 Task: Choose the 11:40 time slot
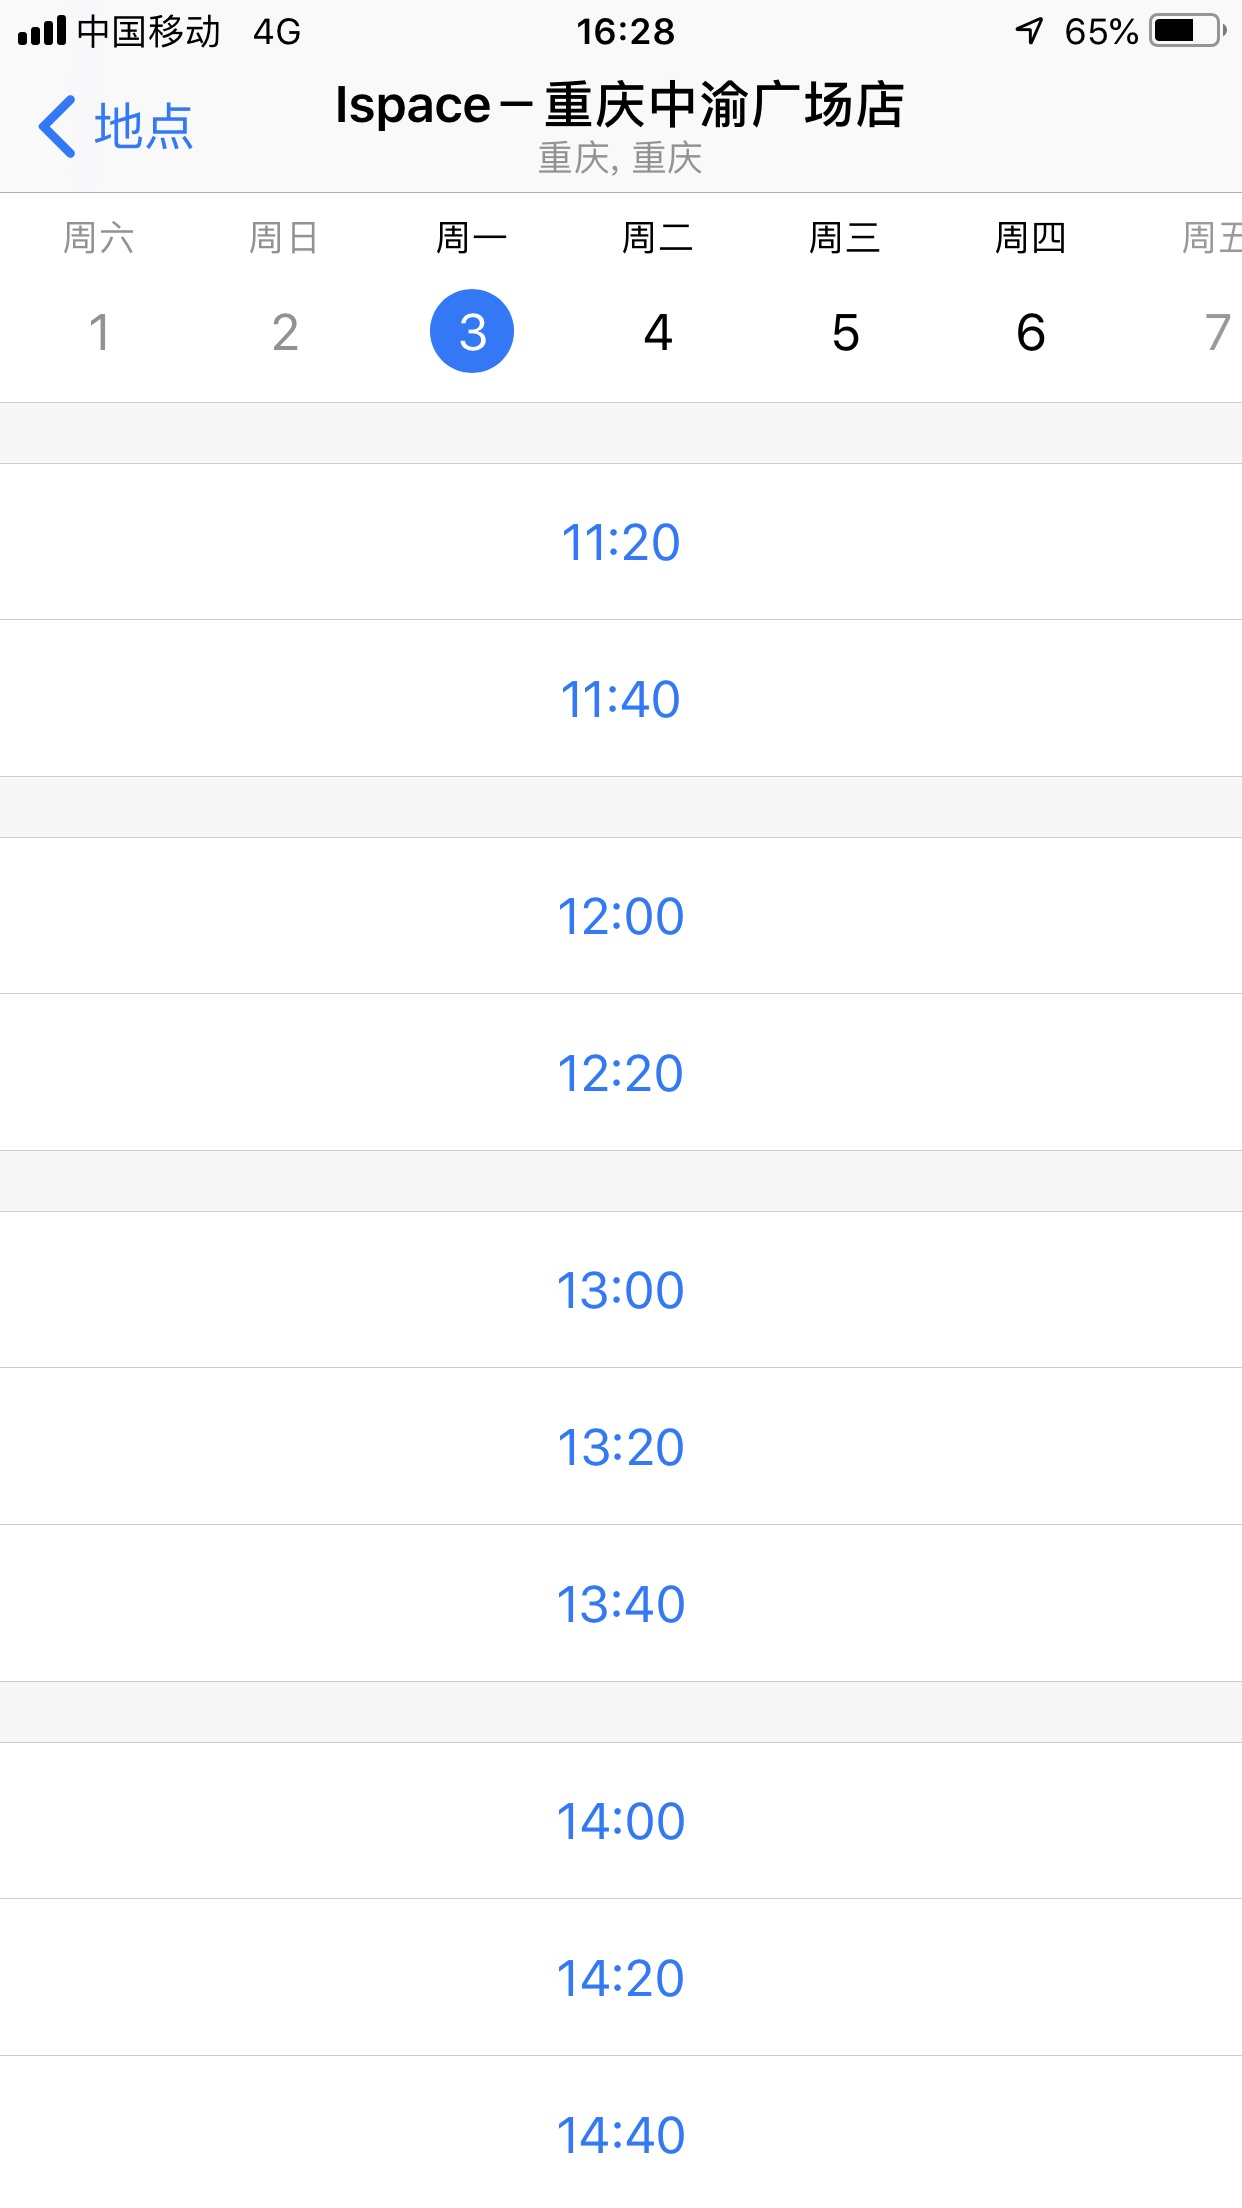pos(621,698)
